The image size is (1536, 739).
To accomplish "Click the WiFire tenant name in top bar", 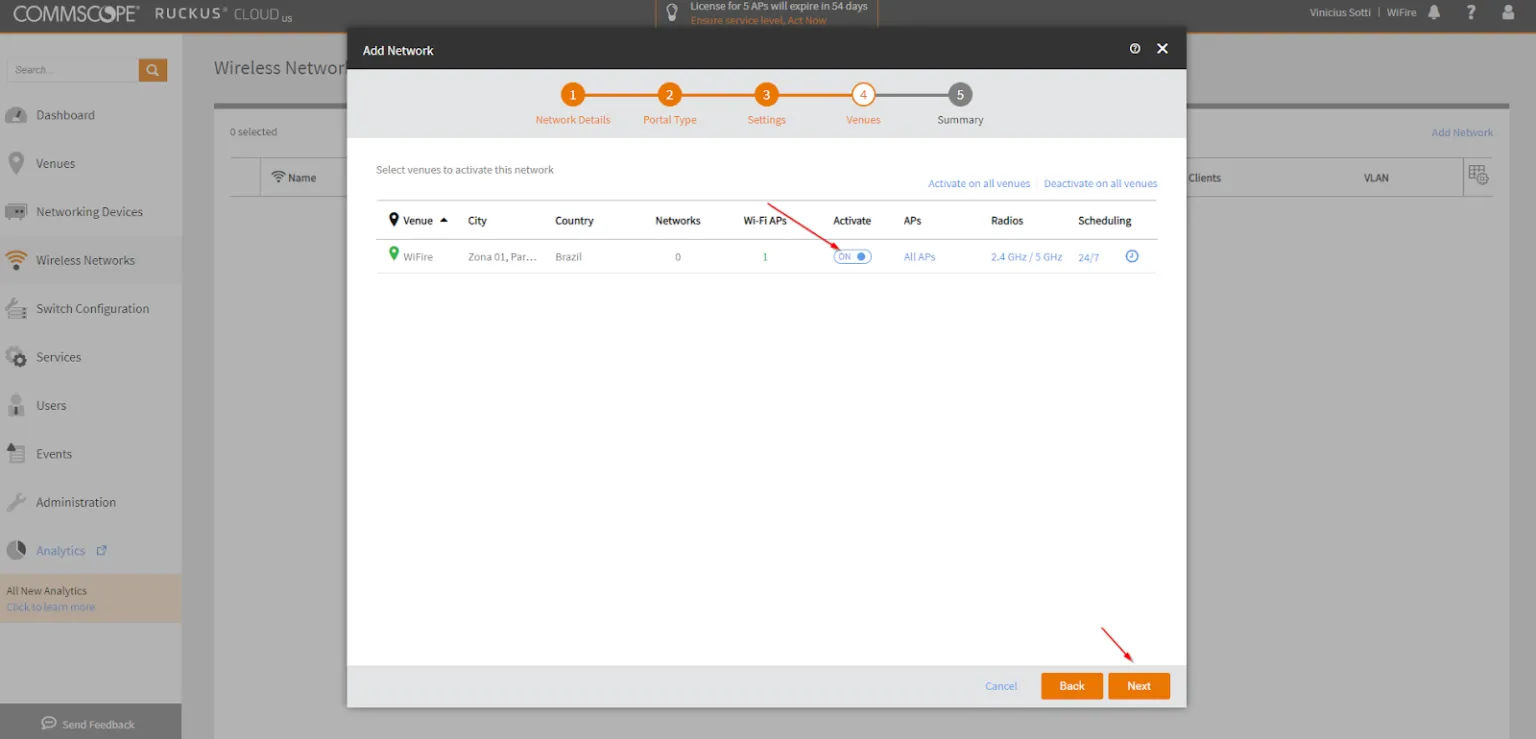I will tap(1401, 13).
